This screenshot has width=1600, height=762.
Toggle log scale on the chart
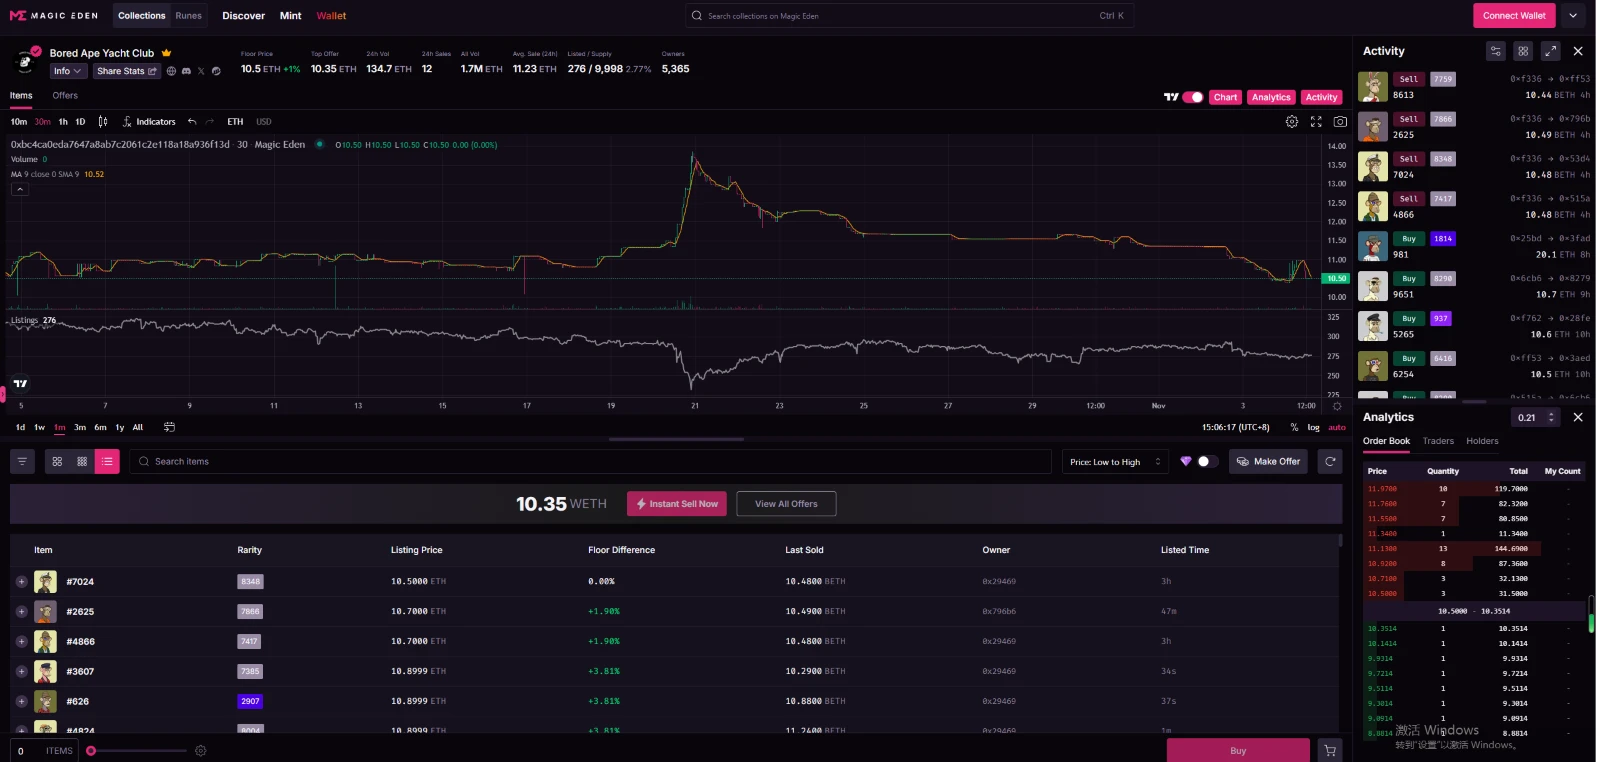(x=1313, y=427)
